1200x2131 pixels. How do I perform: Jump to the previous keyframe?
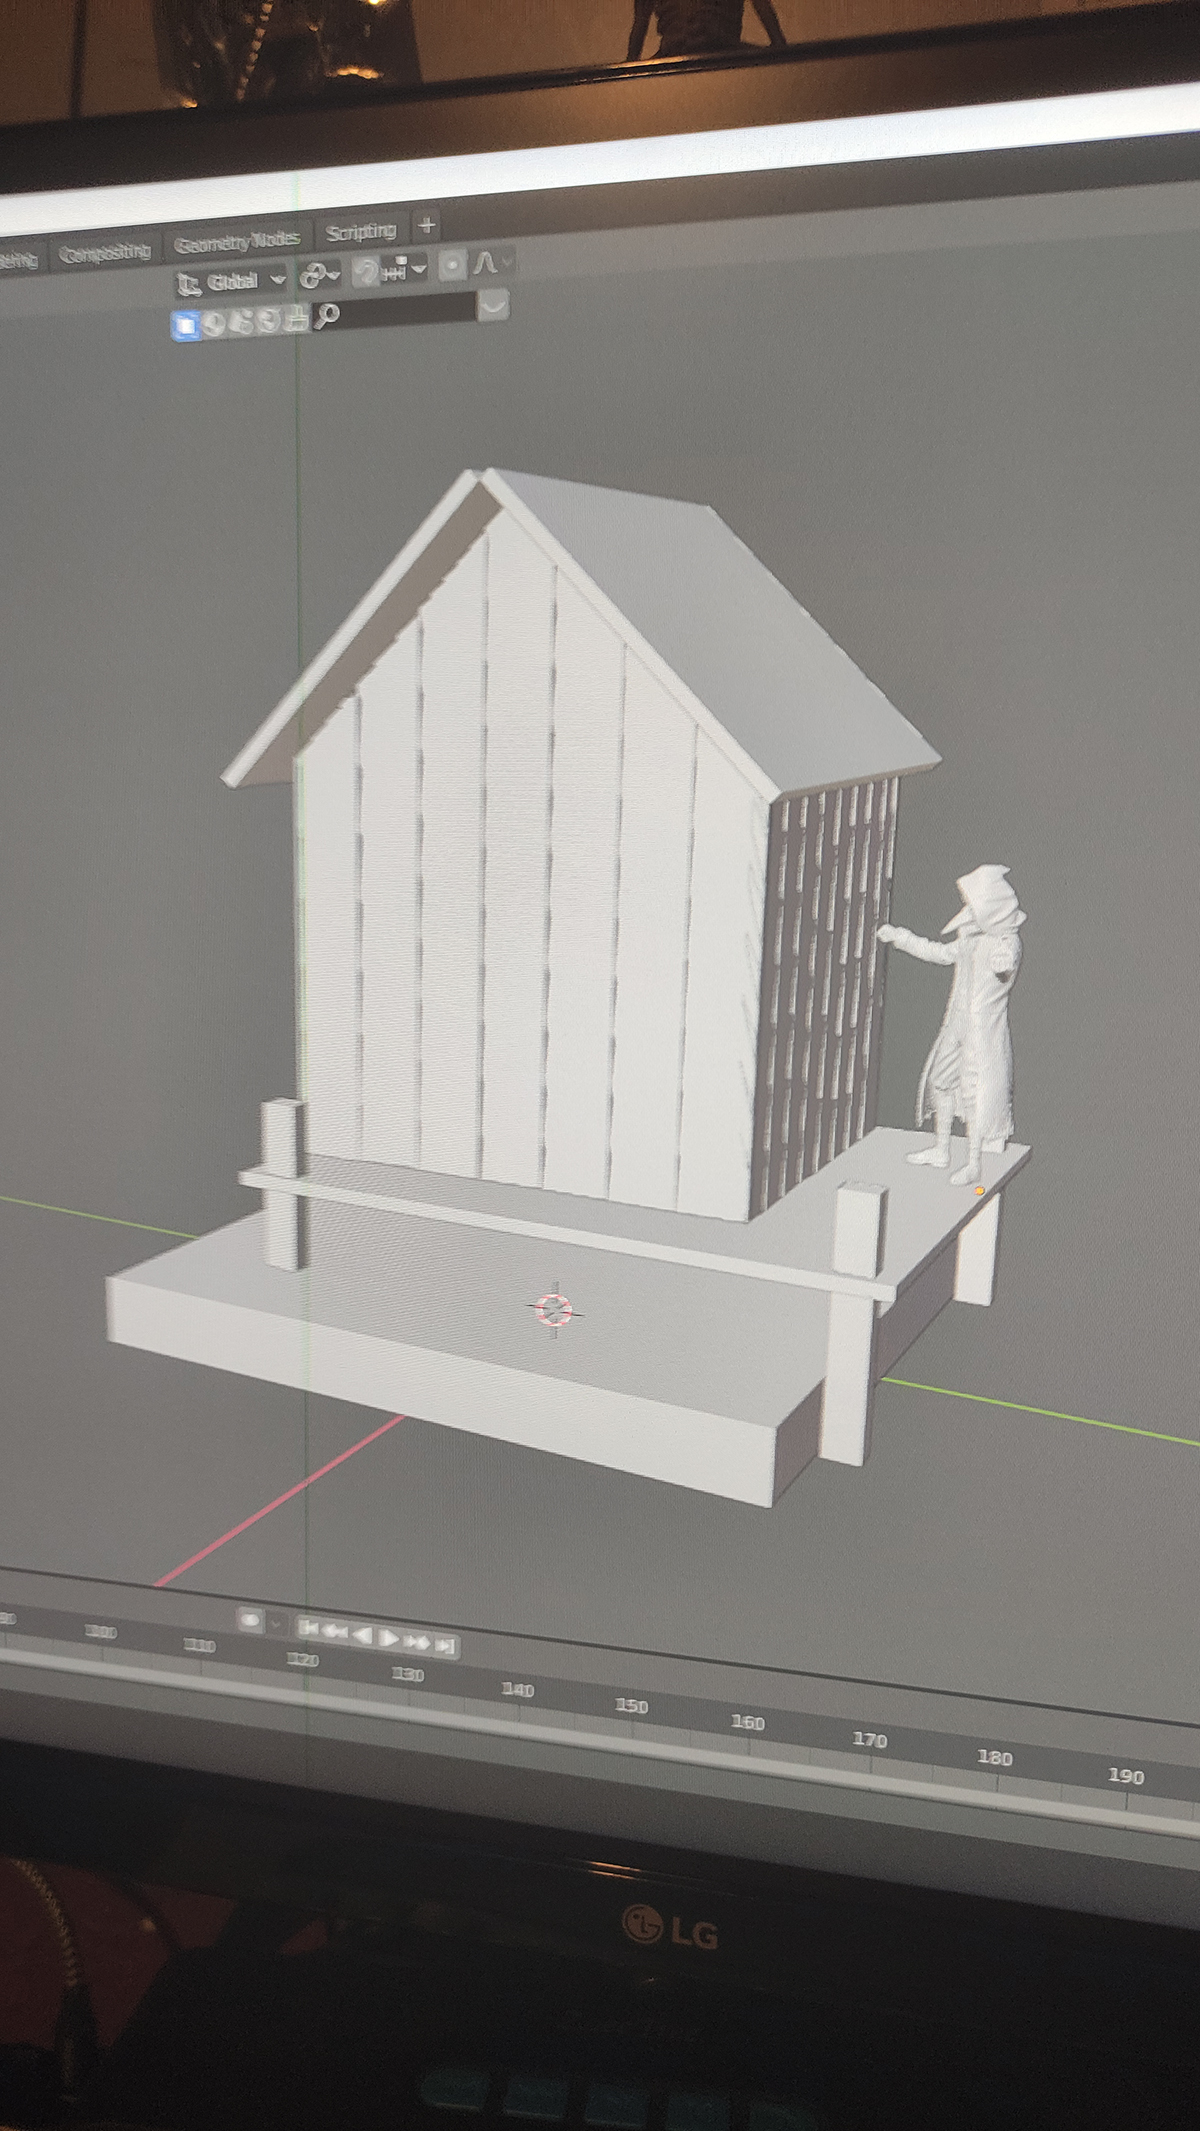pyautogui.click(x=335, y=1632)
